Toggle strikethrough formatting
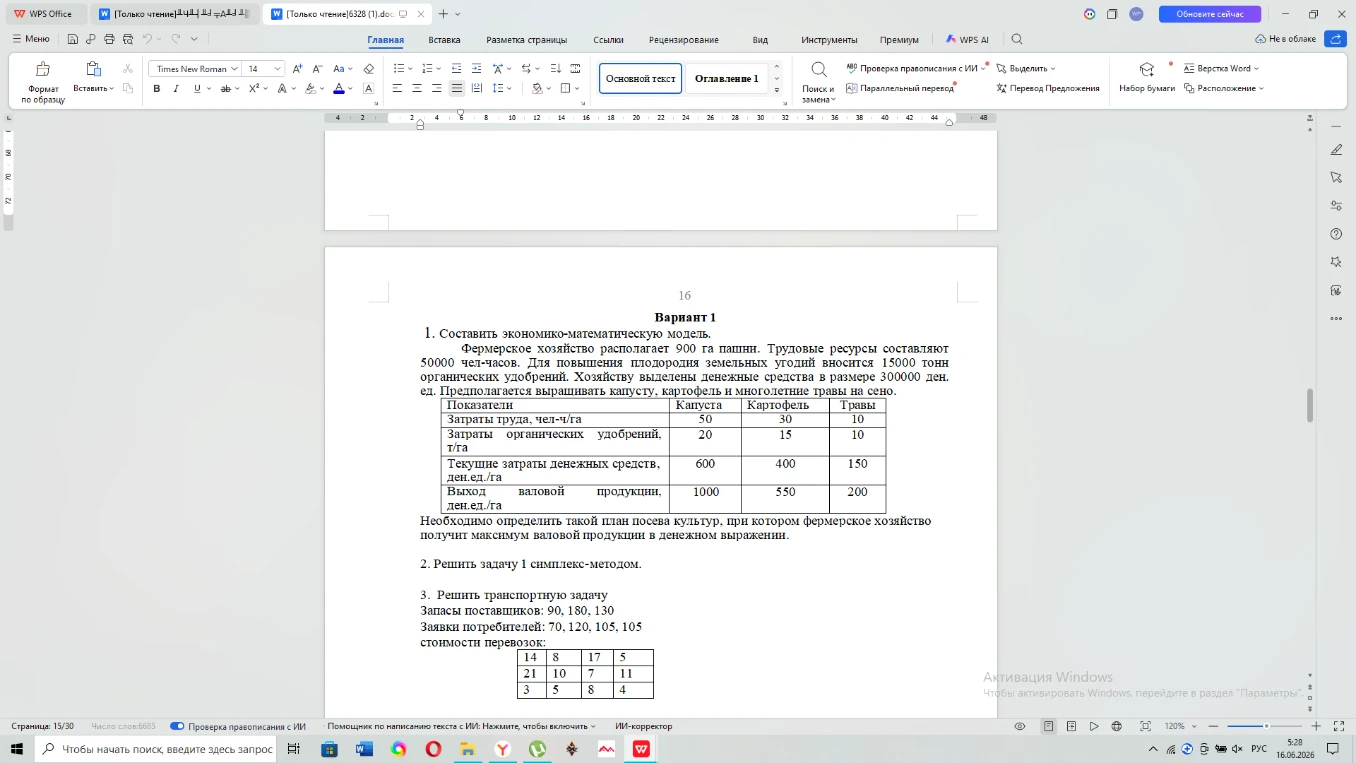 coord(225,89)
